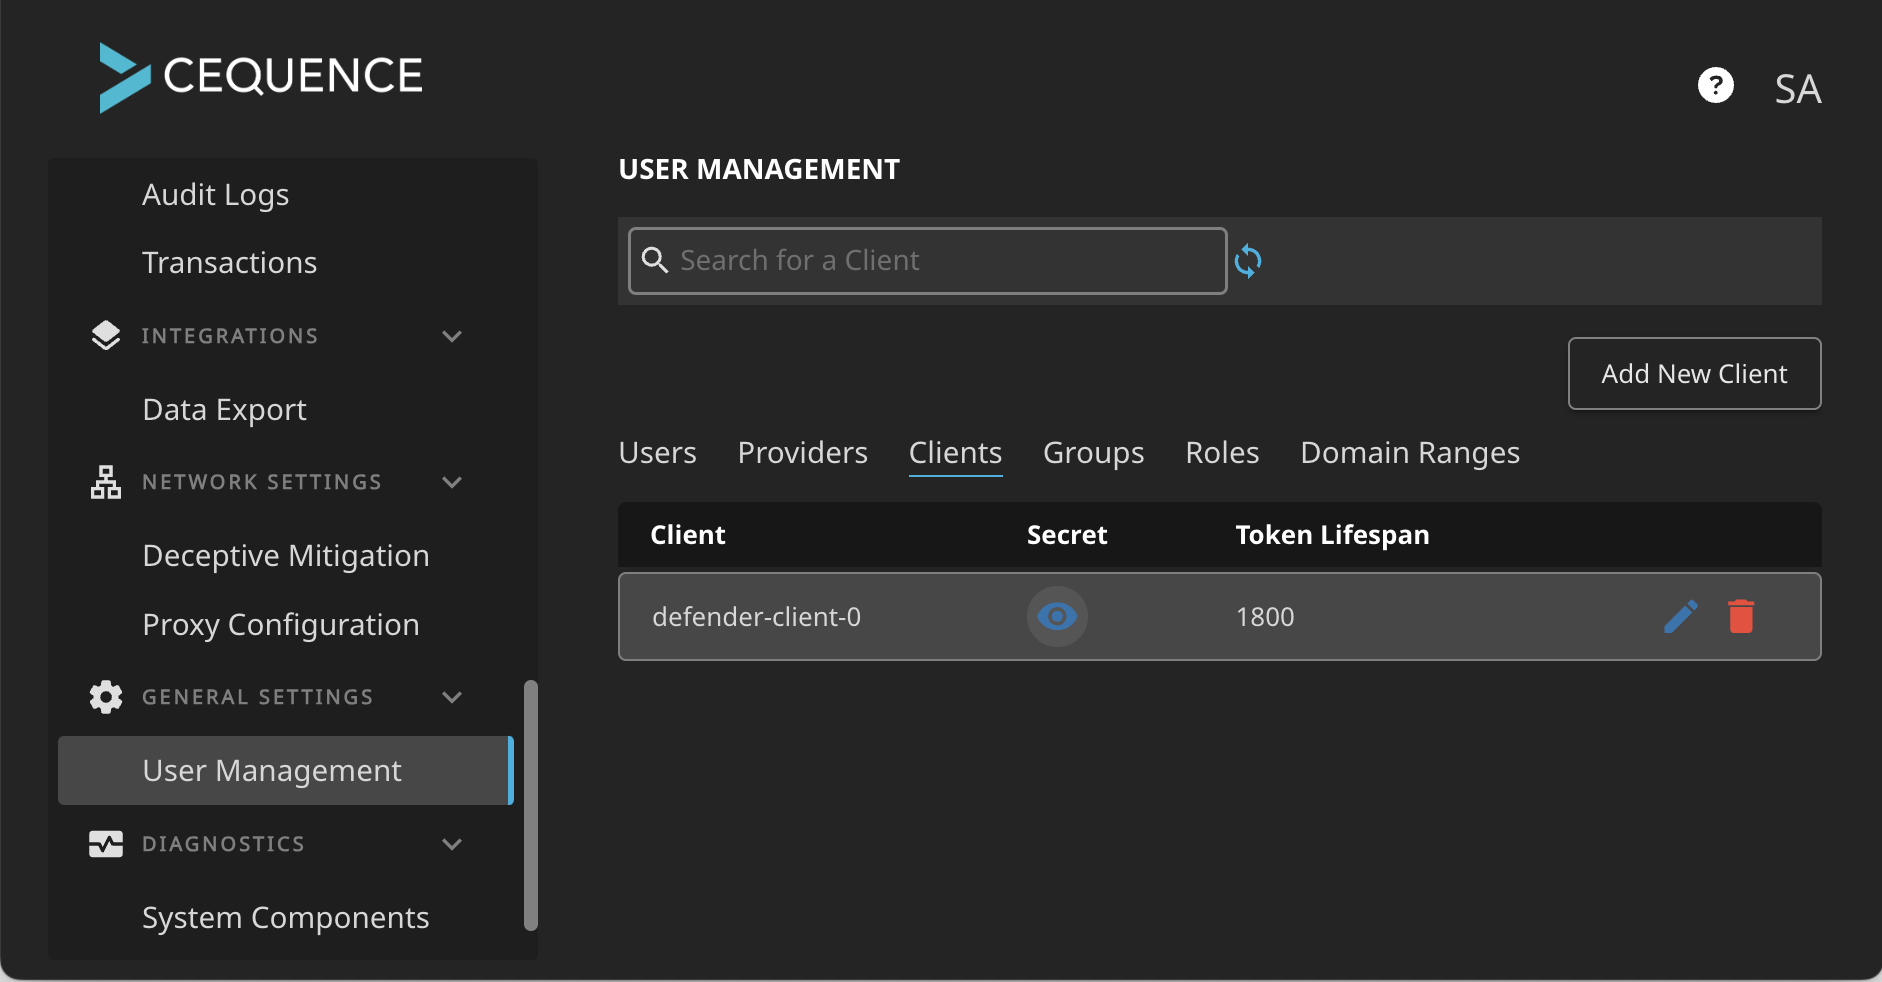This screenshot has width=1882, height=982.
Task: Click the USER MANAGEMENT page heading
Action: 759,170
